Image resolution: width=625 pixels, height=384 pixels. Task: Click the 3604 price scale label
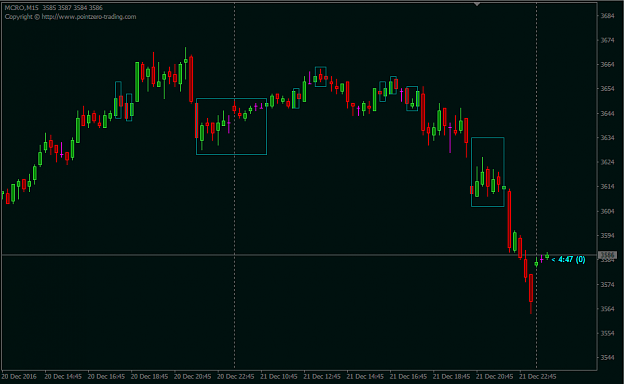607,211
